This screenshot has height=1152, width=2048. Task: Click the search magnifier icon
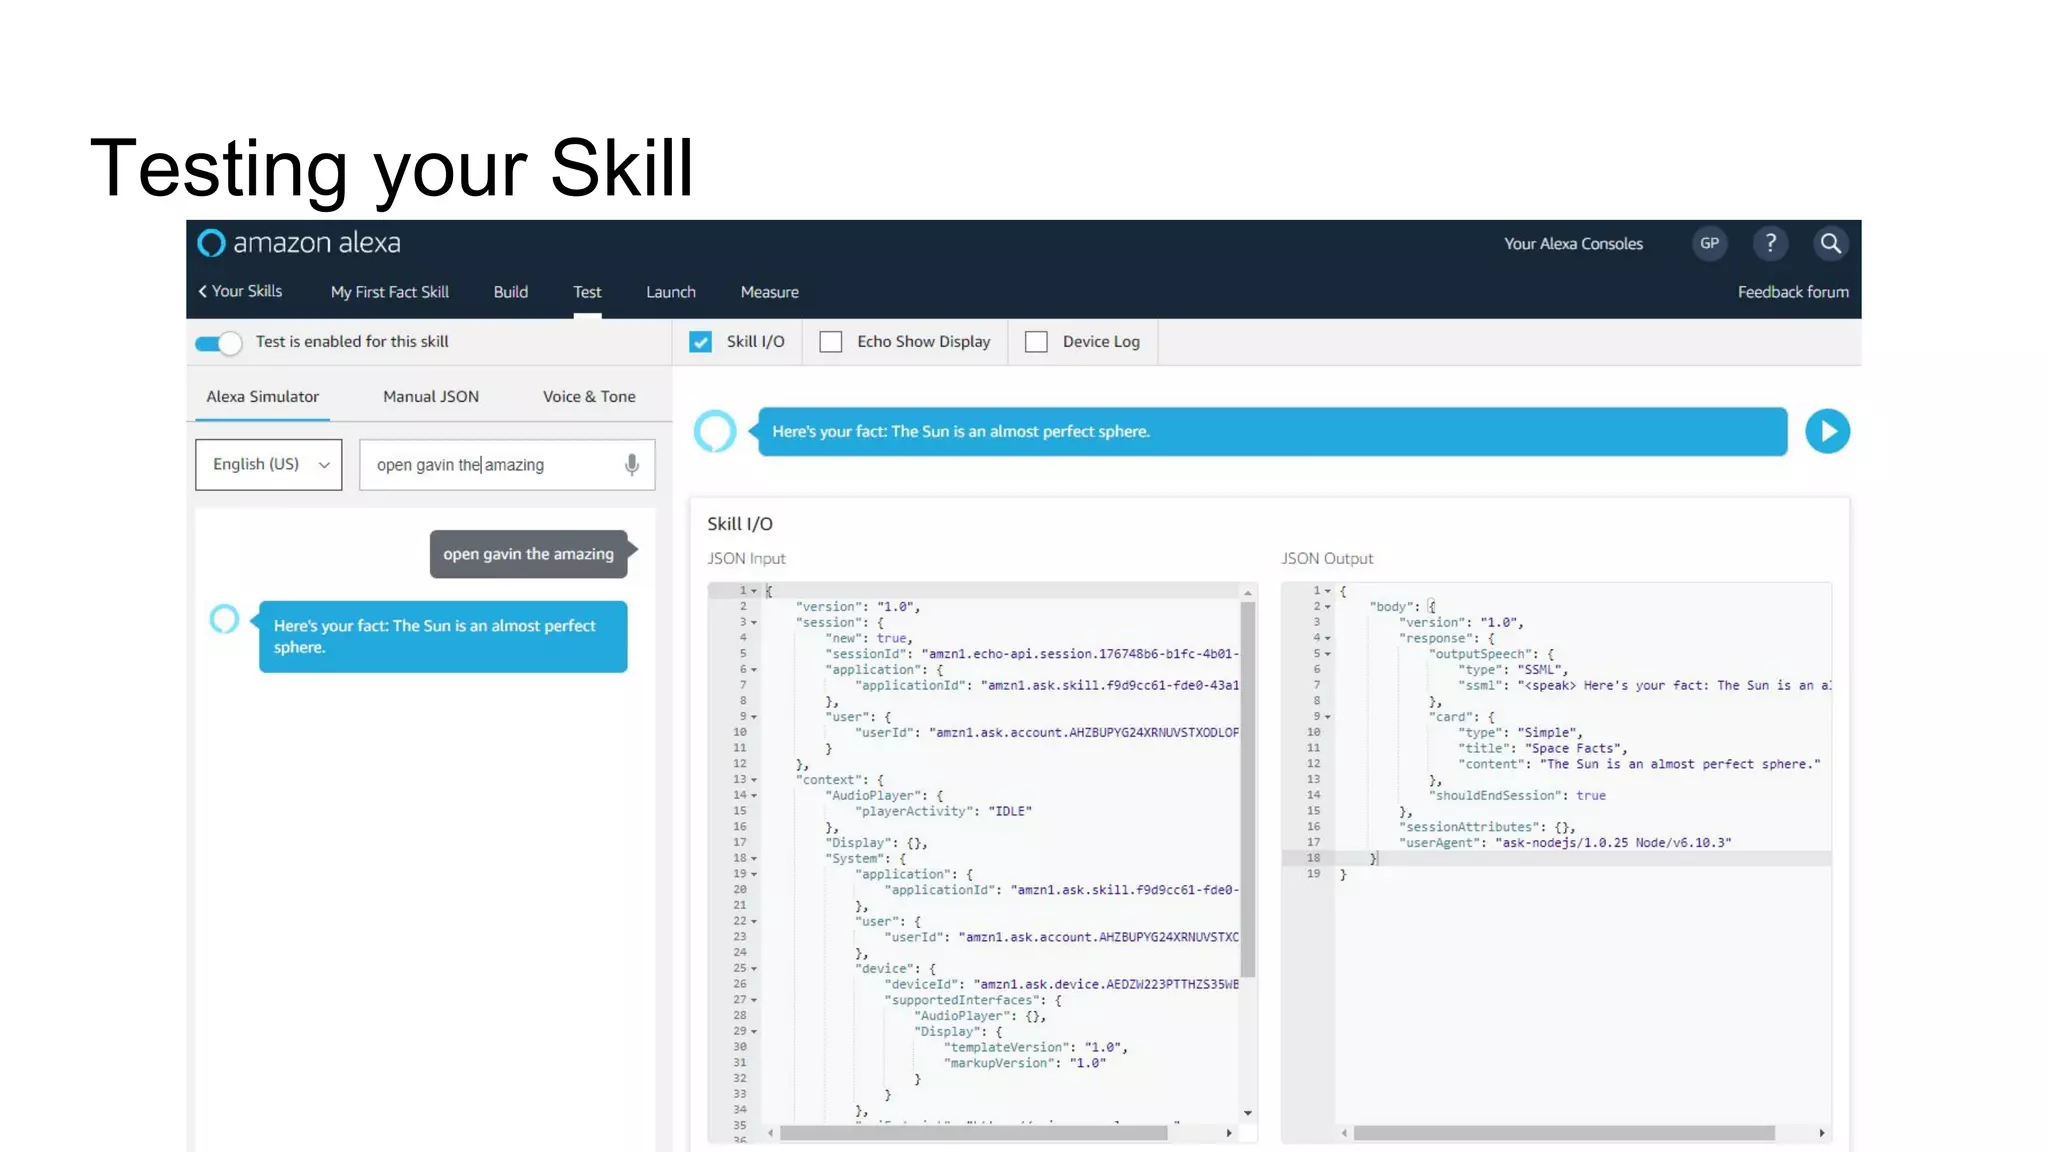(x=1830, y=243)
